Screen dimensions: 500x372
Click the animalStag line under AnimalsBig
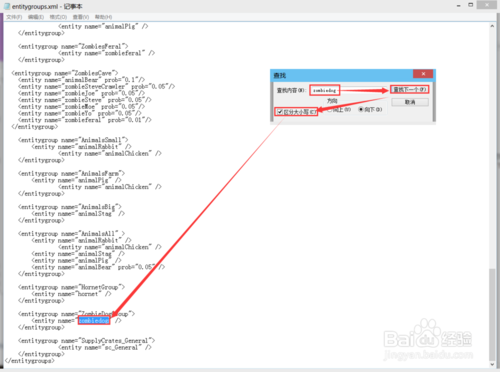[x=78, y=214]
